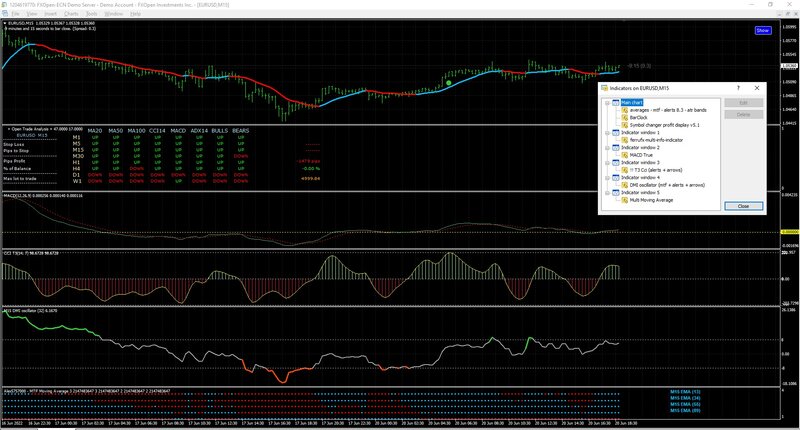Collapse the Indicator window 5 node

point(607,193)
